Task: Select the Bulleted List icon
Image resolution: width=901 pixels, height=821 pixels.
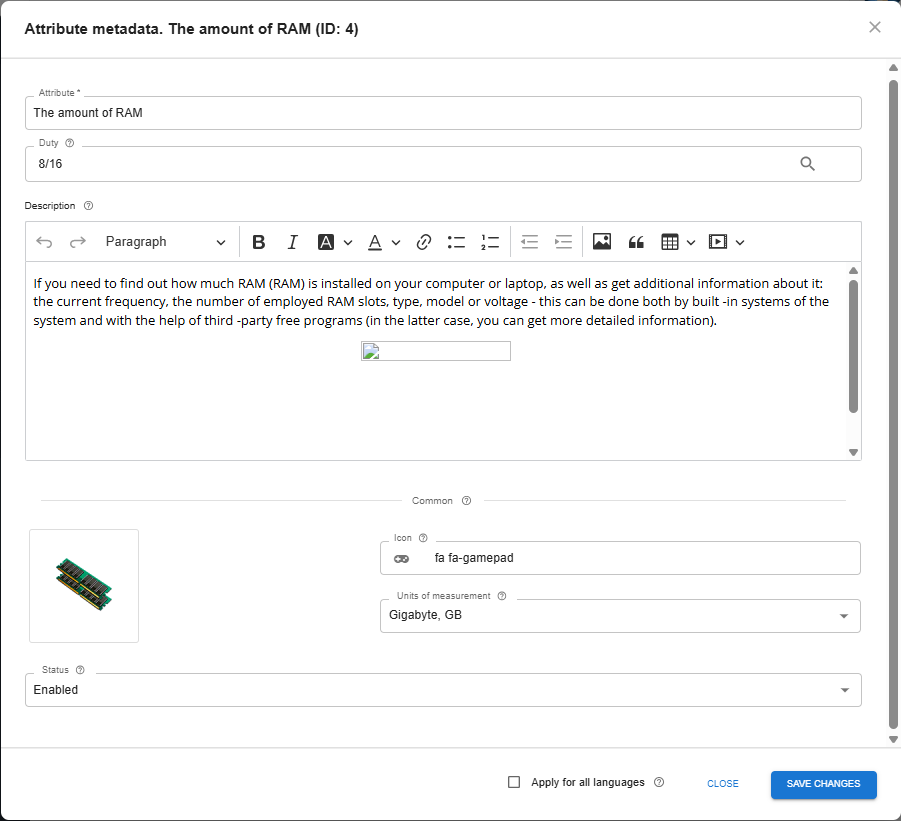Action: tap(456, 241)
